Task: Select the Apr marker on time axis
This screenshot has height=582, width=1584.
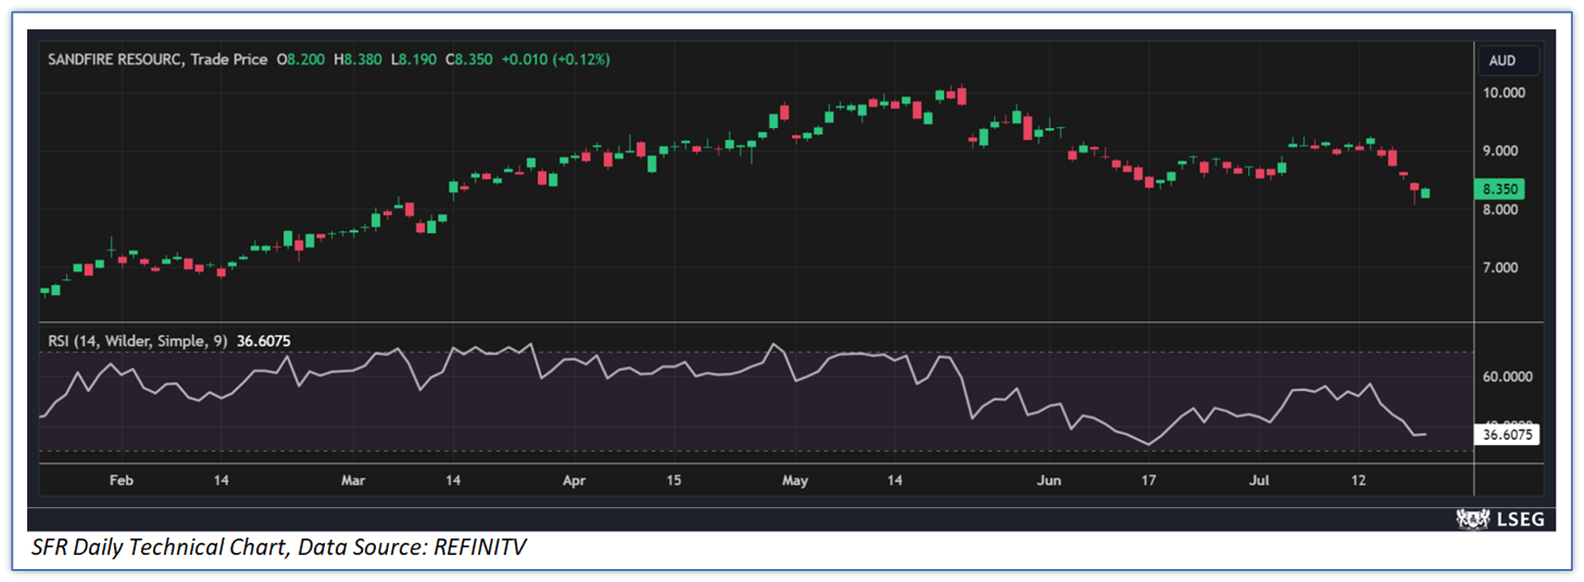Action: [x=574, y=481]
